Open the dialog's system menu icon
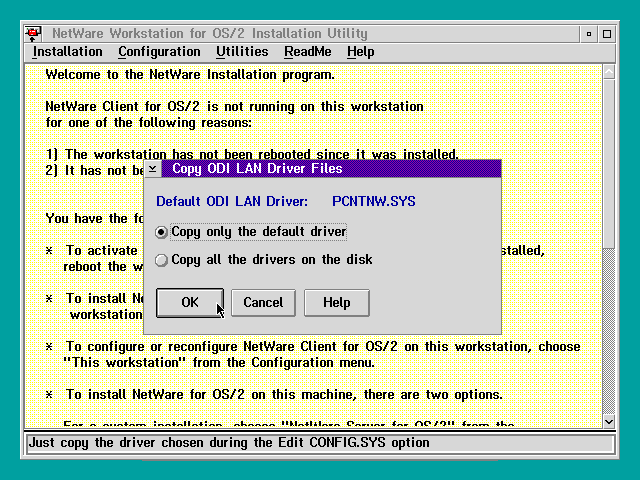Viewport: 640px width, 480px height. coord(153,169)
